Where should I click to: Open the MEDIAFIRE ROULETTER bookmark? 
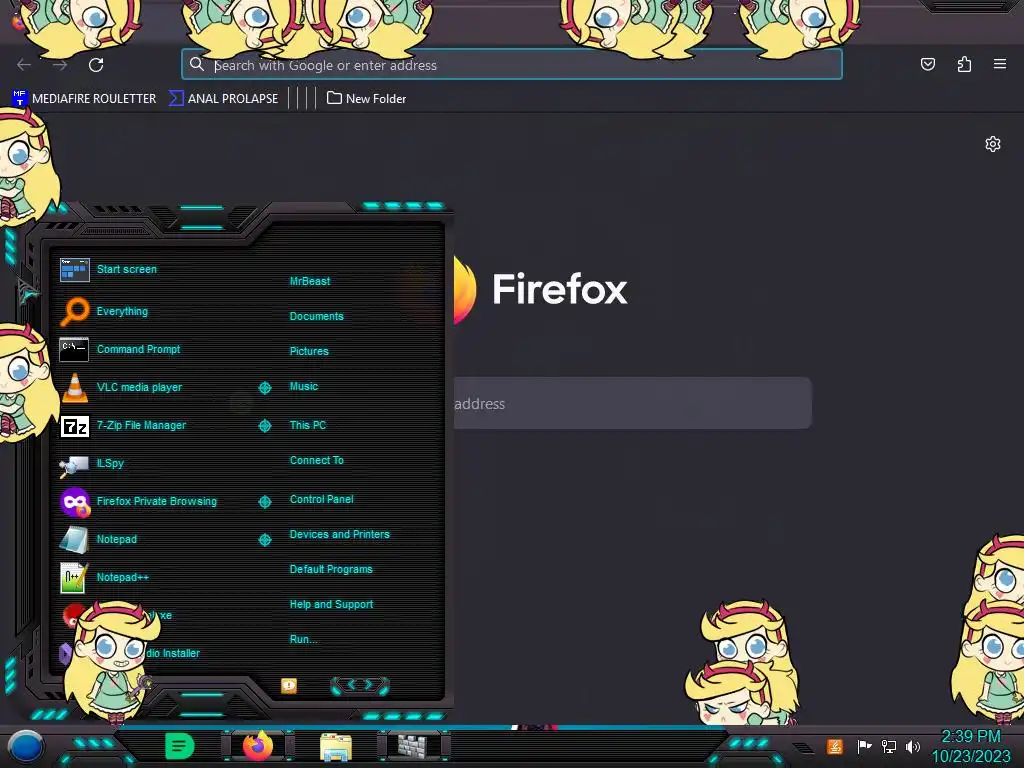point(84,99)
